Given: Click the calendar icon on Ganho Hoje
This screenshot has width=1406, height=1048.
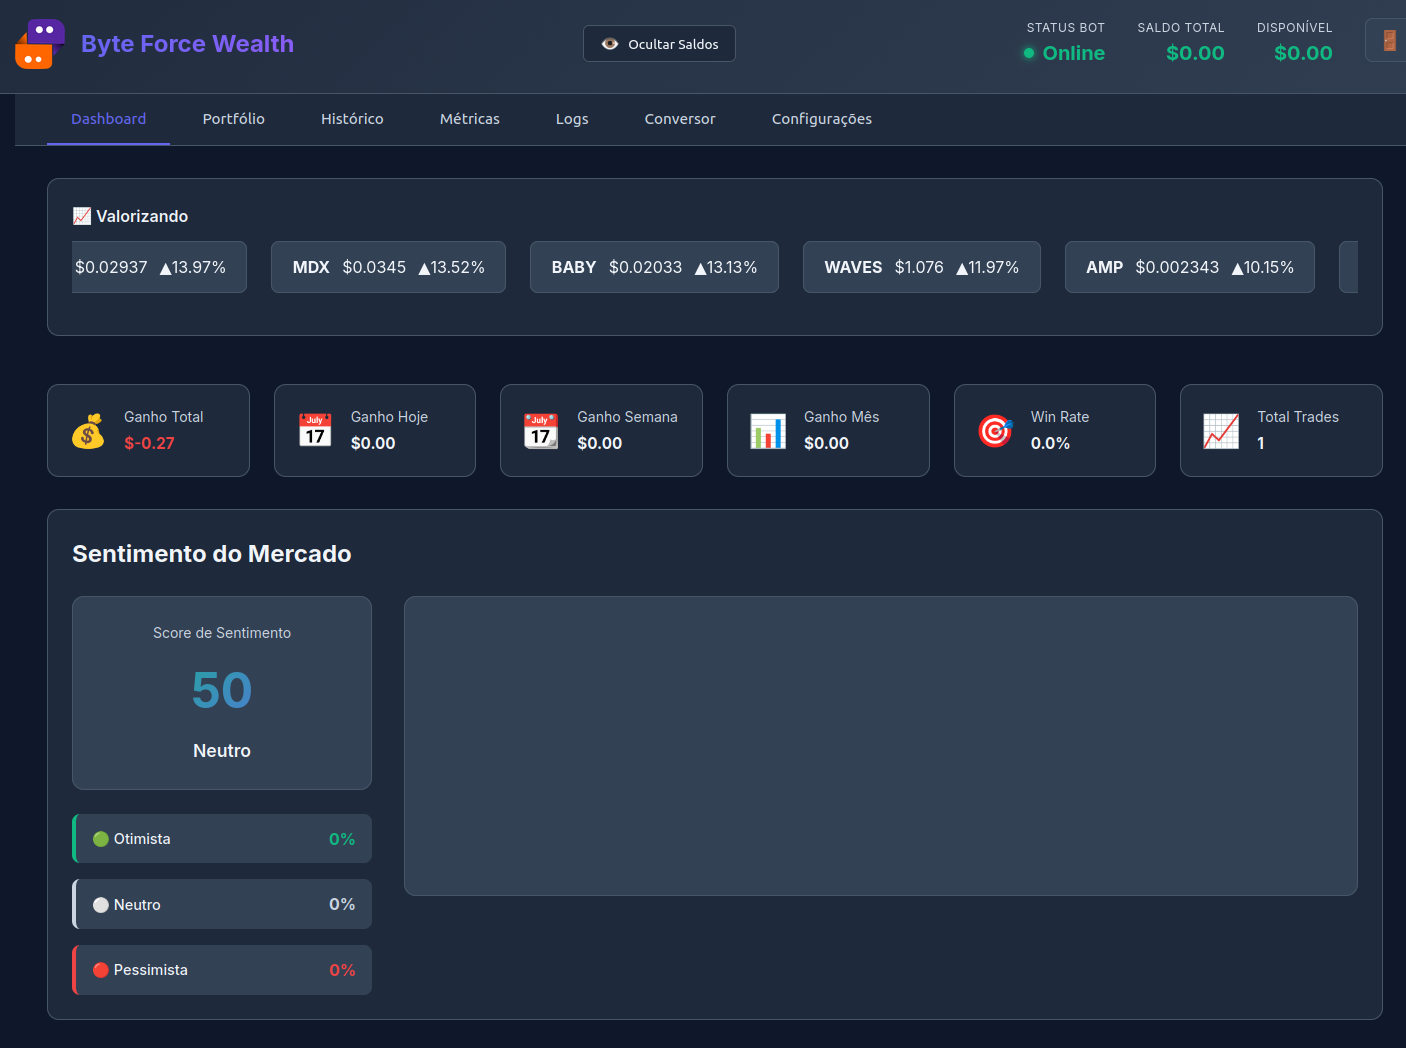Looking at the screenshot, I should coord(314,430).
